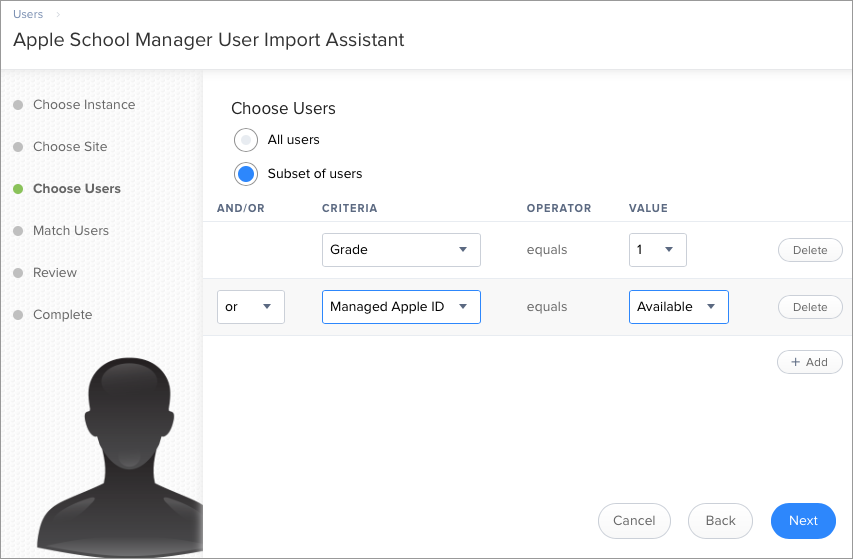Click equals operator in the Grade row

pyautogui.click(x=547, y=250)
